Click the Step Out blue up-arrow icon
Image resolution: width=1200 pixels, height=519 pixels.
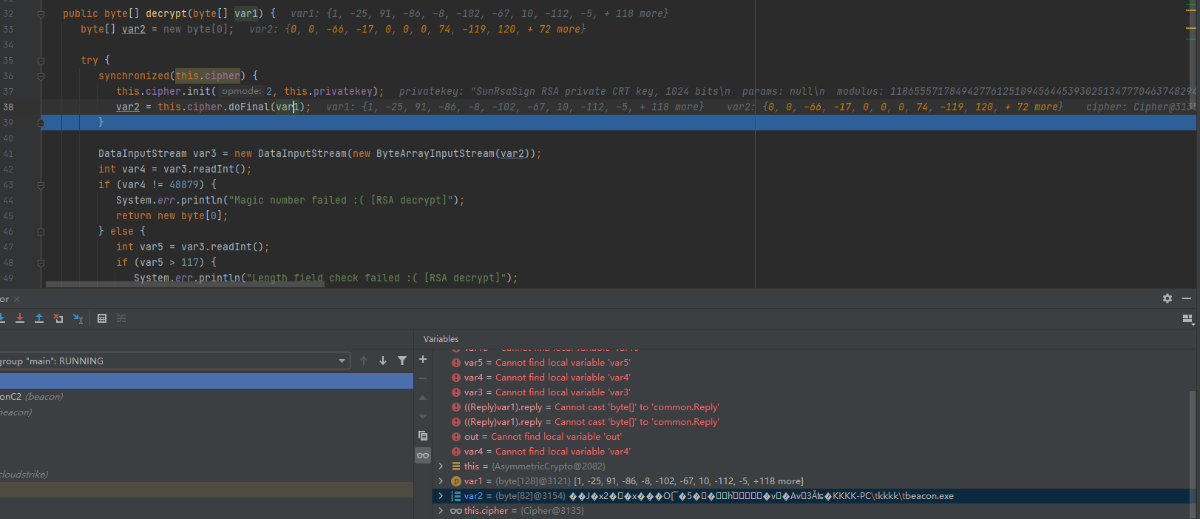pos(39,318)
